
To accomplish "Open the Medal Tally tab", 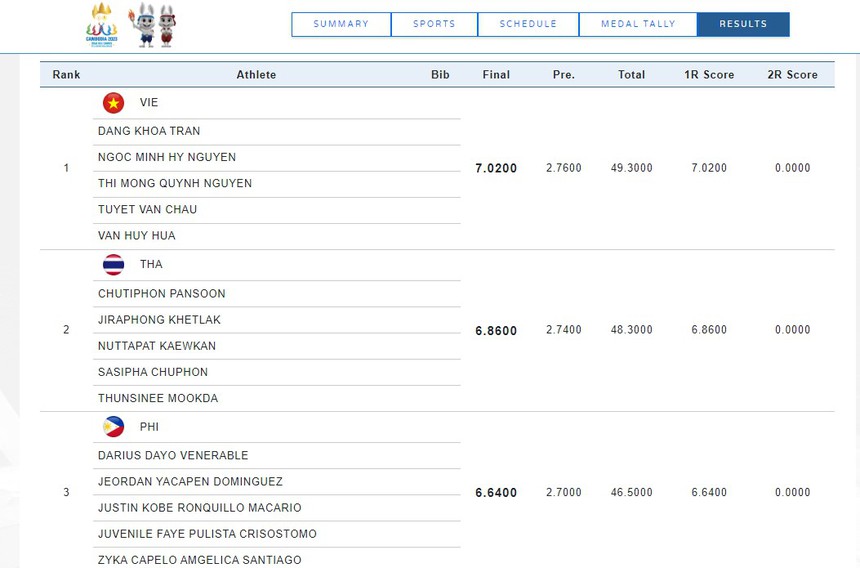I will point(638,24).
